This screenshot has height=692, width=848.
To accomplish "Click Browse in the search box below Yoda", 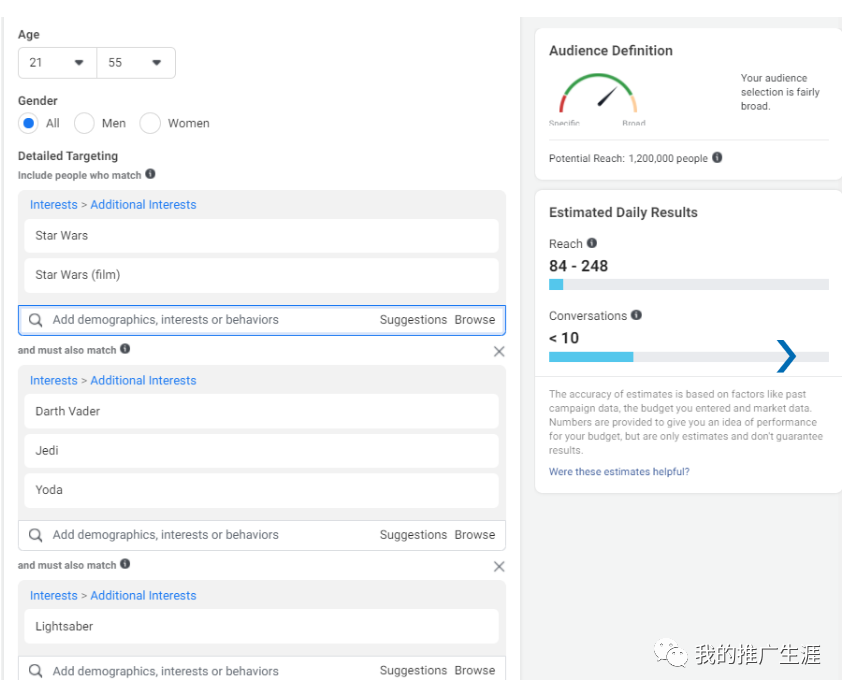I will 475,535.
